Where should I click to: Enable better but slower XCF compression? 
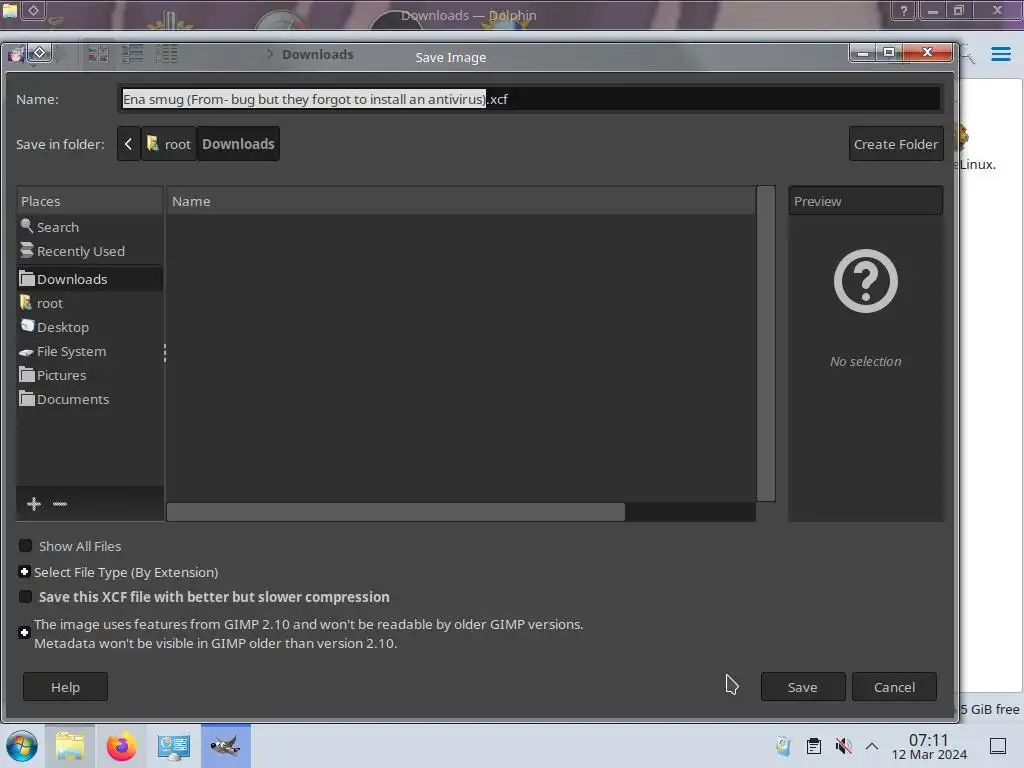point(25,596)
